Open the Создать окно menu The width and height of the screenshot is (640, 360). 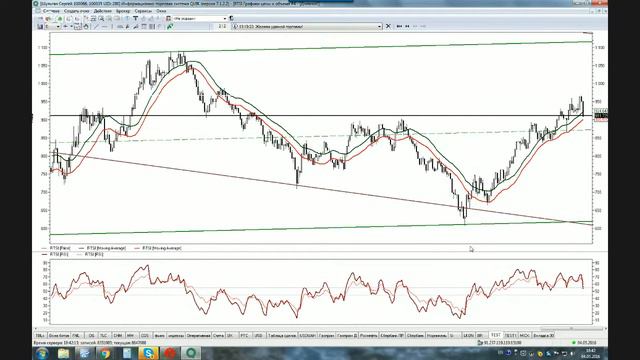(76, 11)
